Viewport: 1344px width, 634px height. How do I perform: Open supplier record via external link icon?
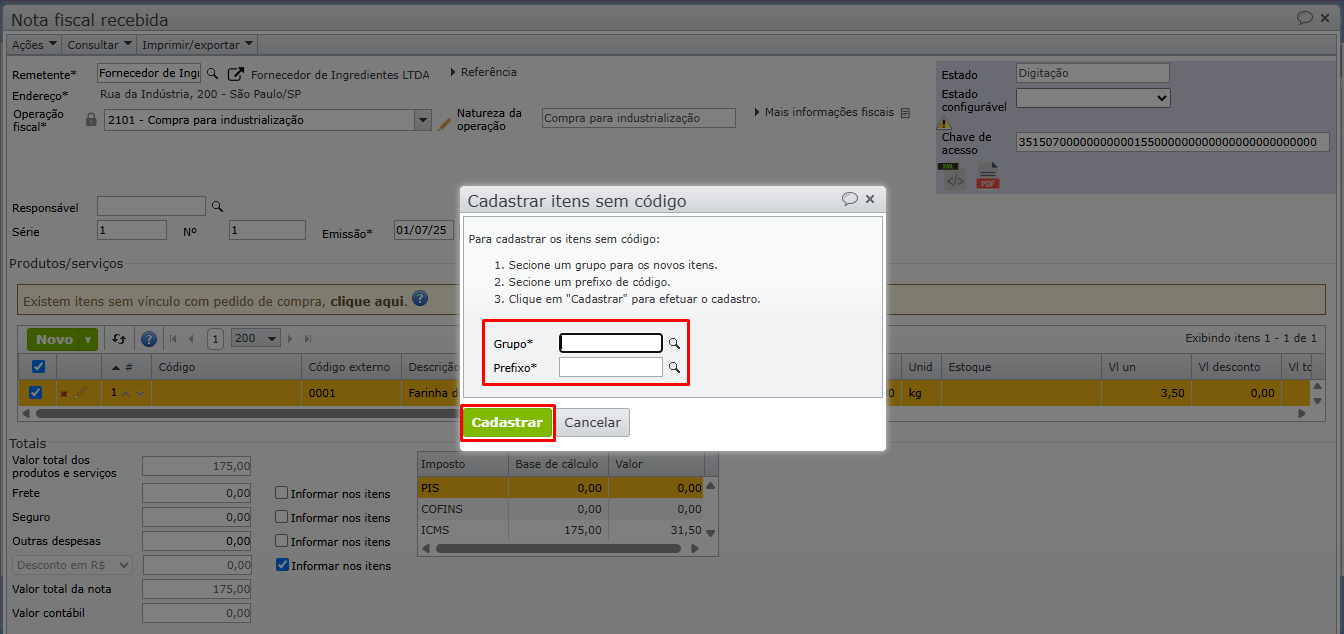coord(236,74)
